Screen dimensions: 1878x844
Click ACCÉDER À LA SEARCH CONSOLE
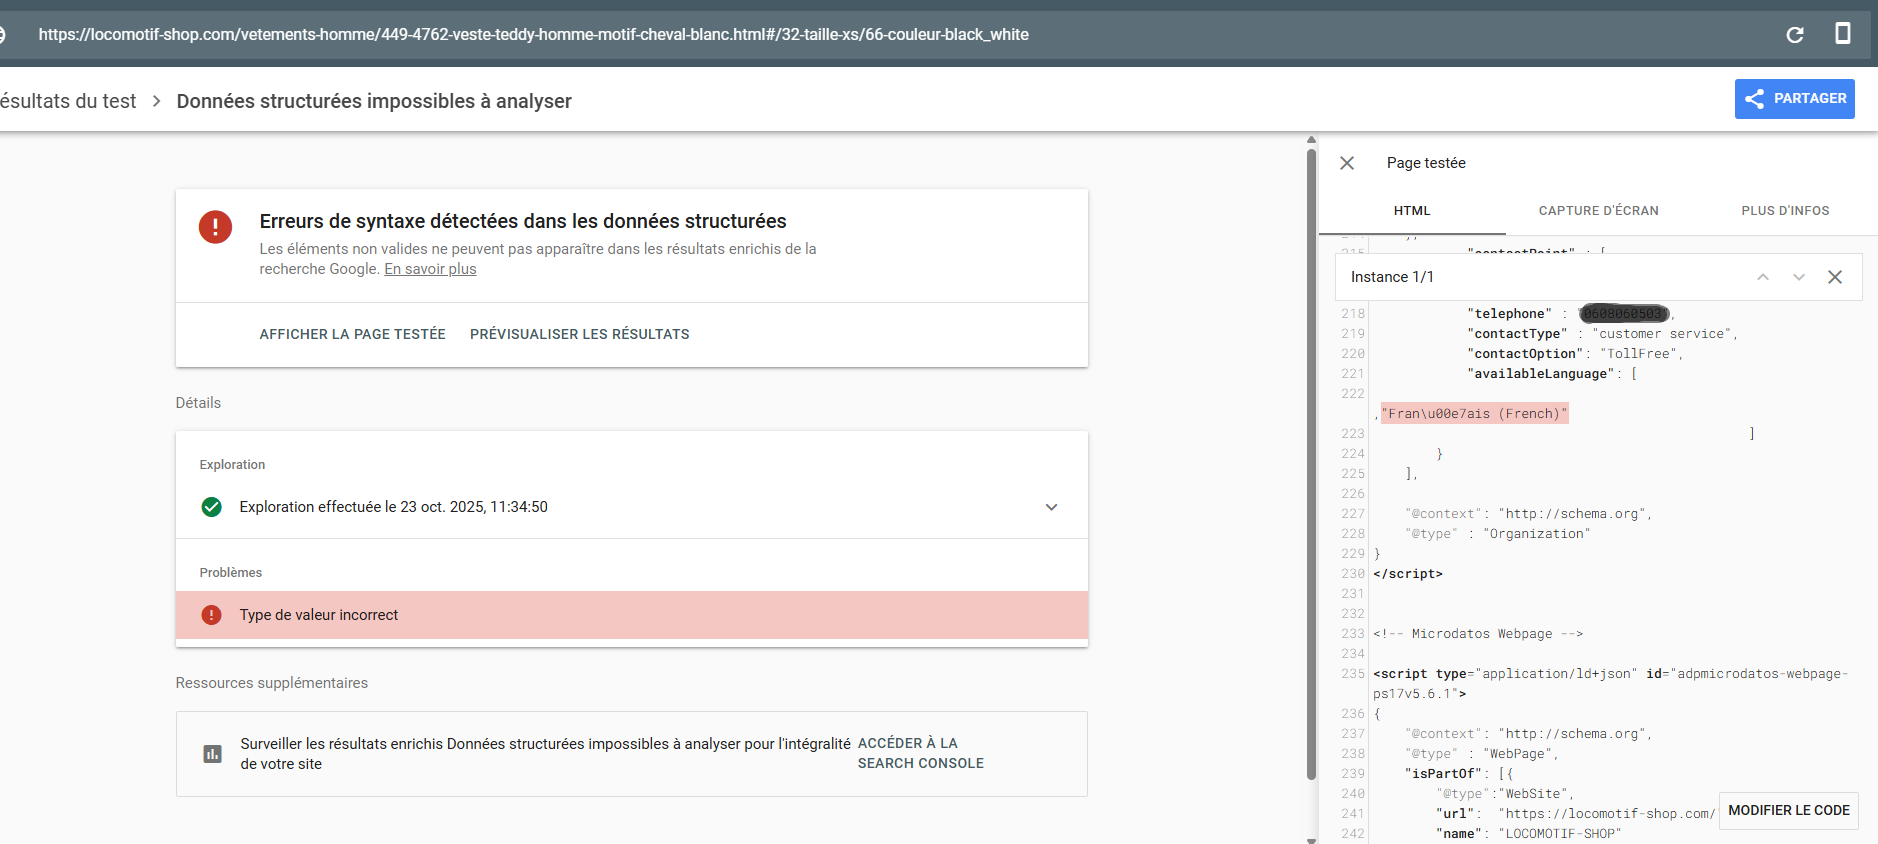tap(921, 753)
